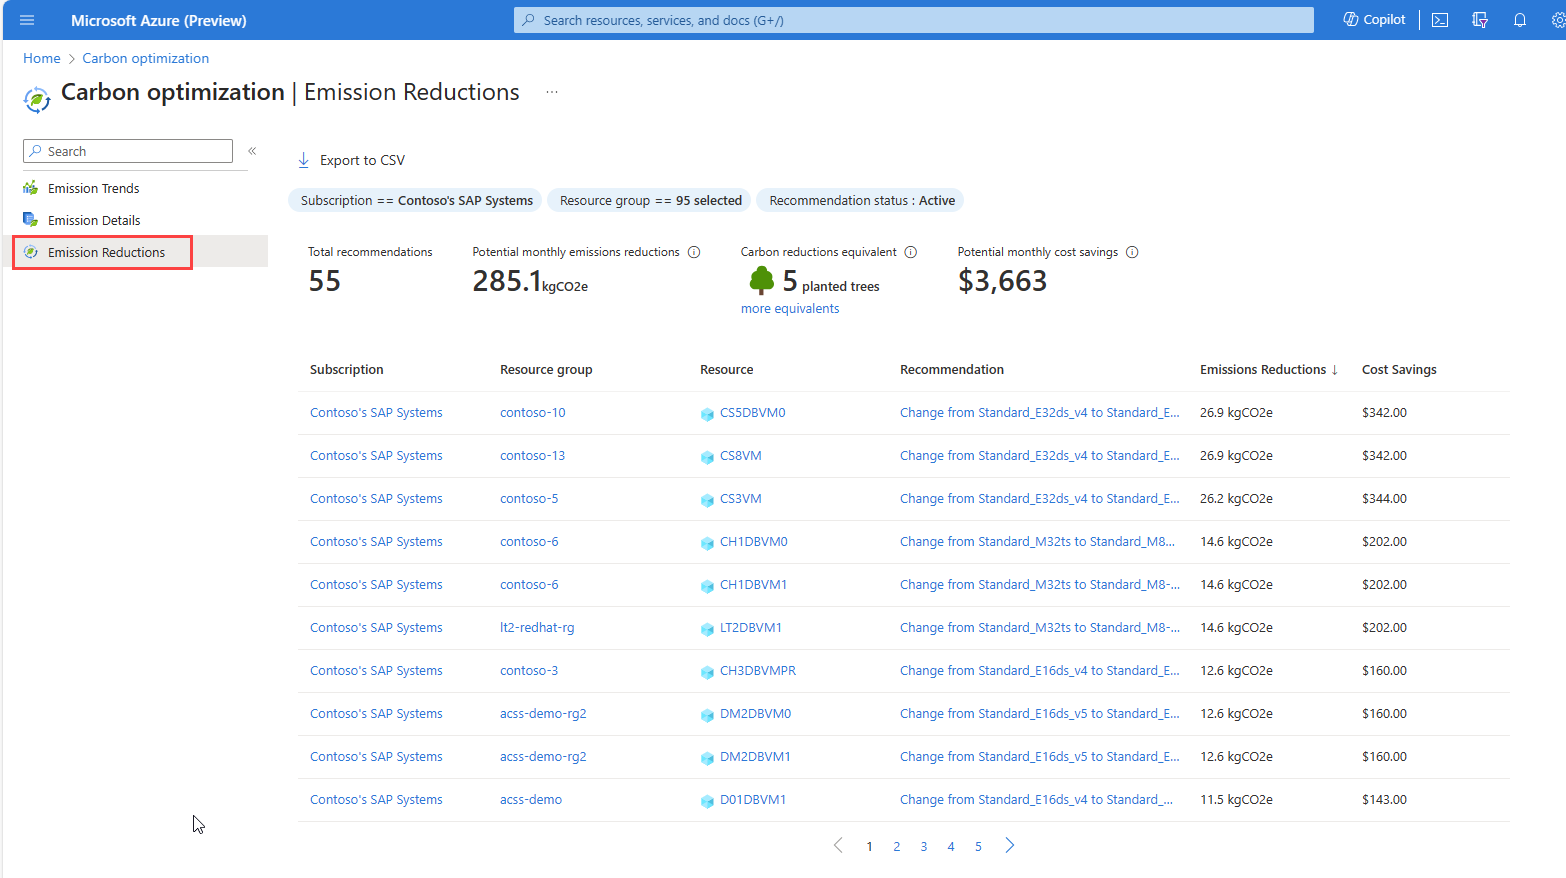The height and width of the screenshot is (878, 1566).
Task: Launch Cloud Shell from the header
Action: click(1440, 20)
